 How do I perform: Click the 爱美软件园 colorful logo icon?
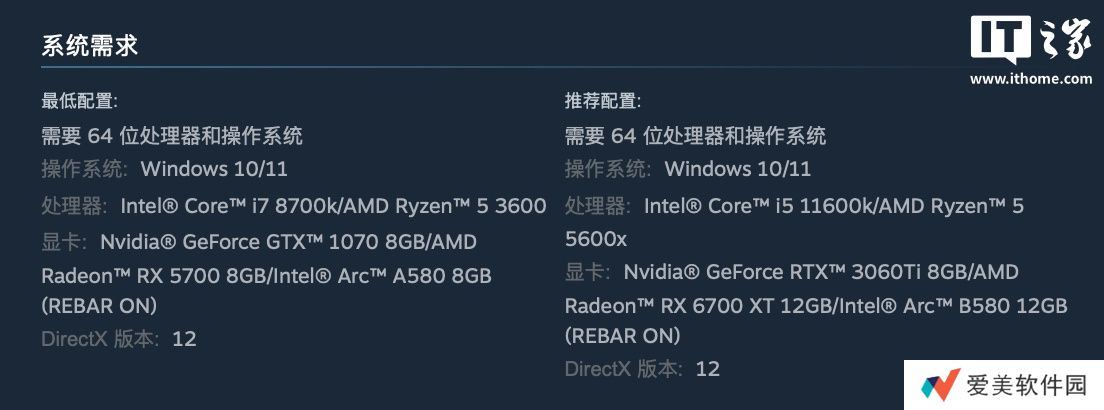point(941,386)
